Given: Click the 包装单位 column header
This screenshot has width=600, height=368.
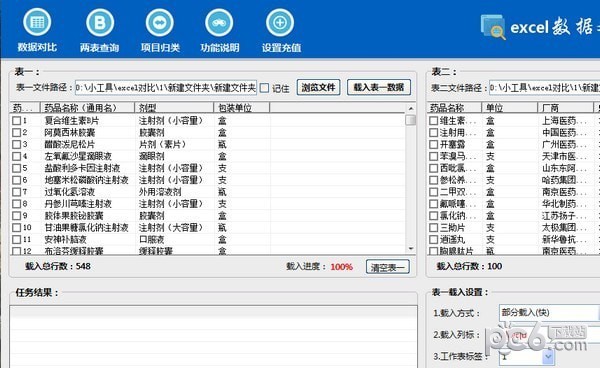Looking at the screenshot, I should (x=242, y=108).
